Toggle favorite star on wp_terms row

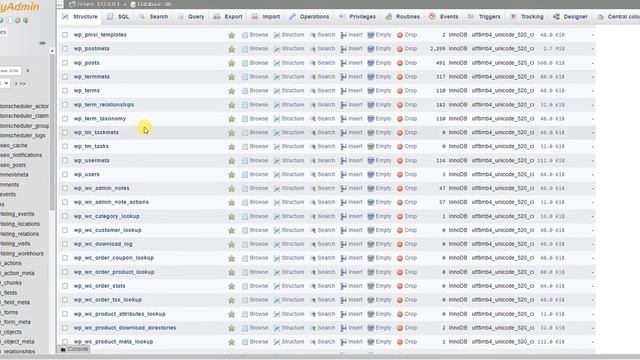[231, 91]
